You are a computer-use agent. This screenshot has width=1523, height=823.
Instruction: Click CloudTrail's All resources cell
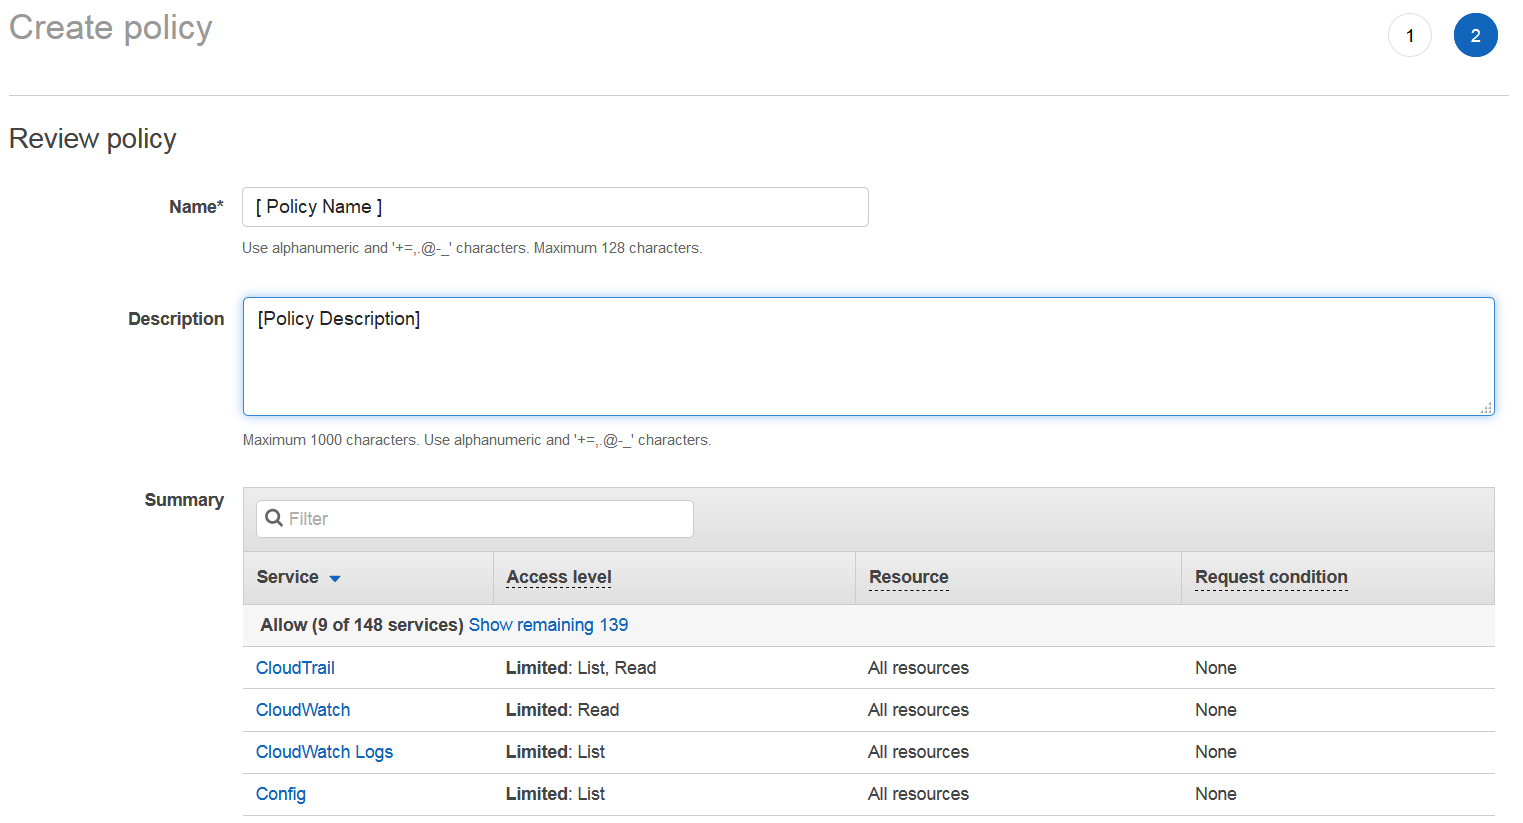click(918, 668)
